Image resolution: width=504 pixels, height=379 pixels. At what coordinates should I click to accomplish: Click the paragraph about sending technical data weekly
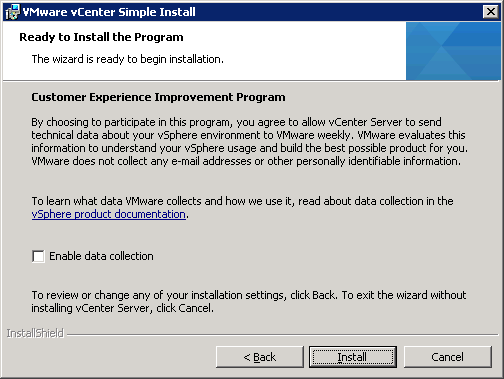(249, 141)
